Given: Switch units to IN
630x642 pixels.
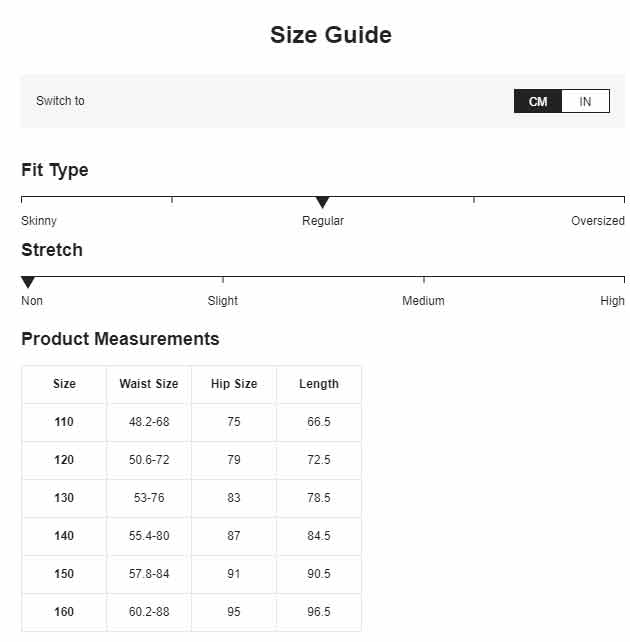Looking at the screenshot, I should [585, 101].
